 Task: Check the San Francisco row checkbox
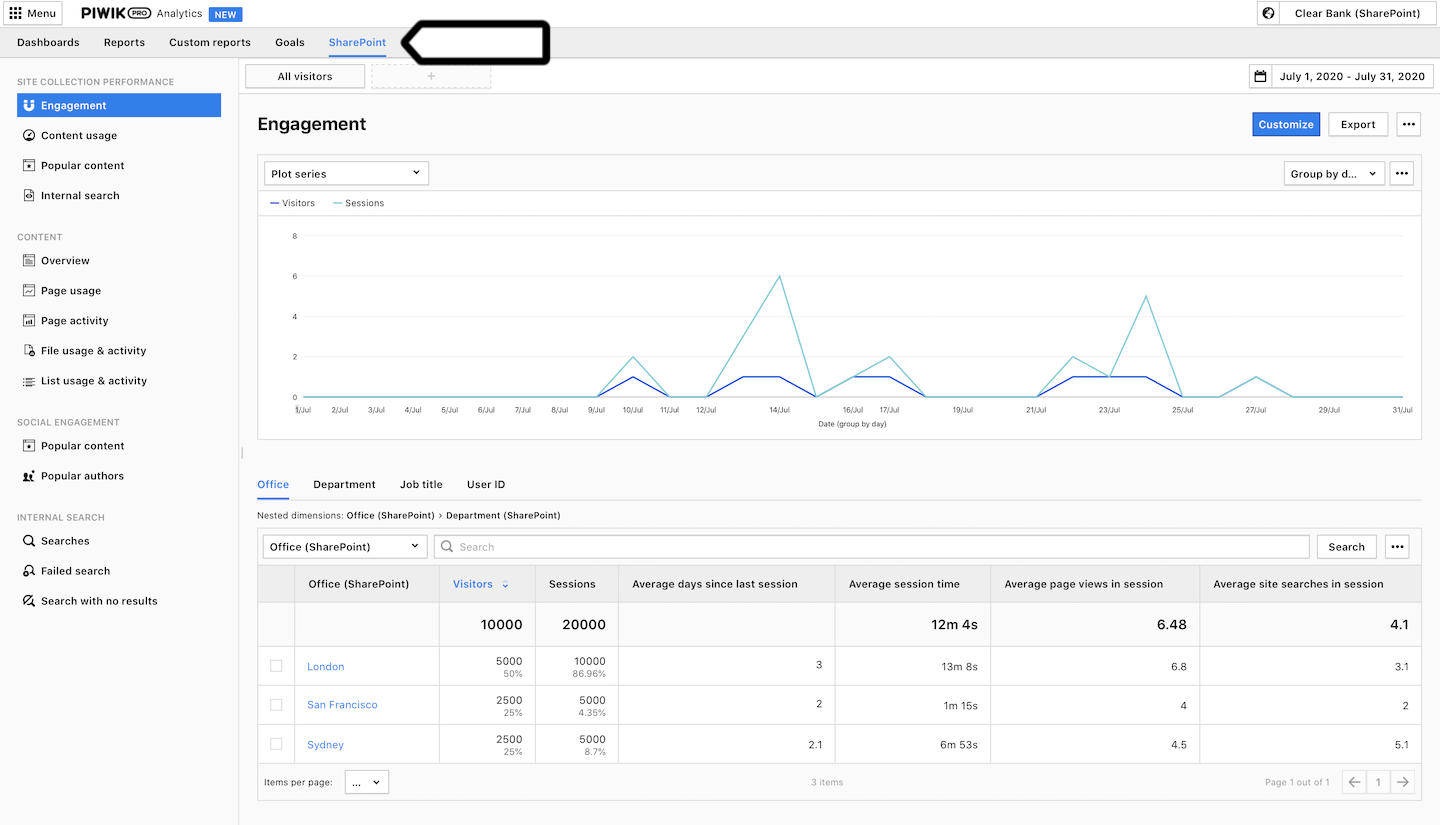tap(276, 705)
